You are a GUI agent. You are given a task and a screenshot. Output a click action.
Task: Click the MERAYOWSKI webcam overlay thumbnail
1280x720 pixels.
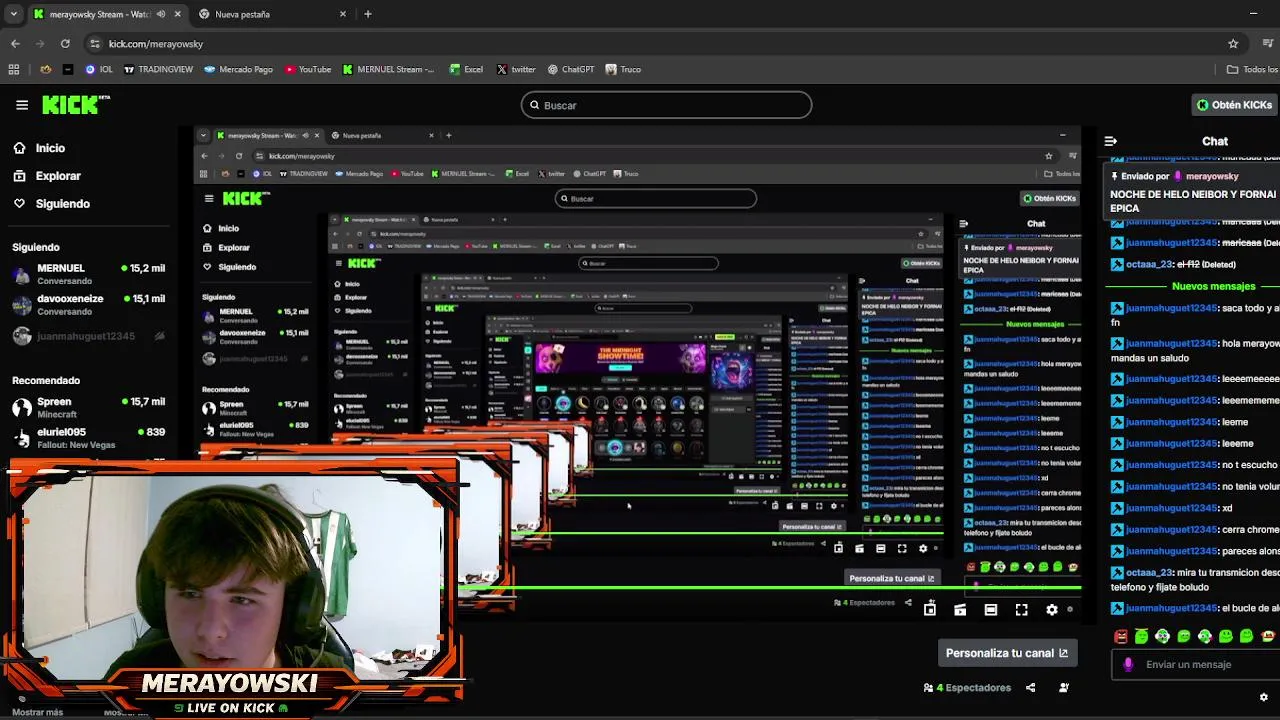click(232, 588)
